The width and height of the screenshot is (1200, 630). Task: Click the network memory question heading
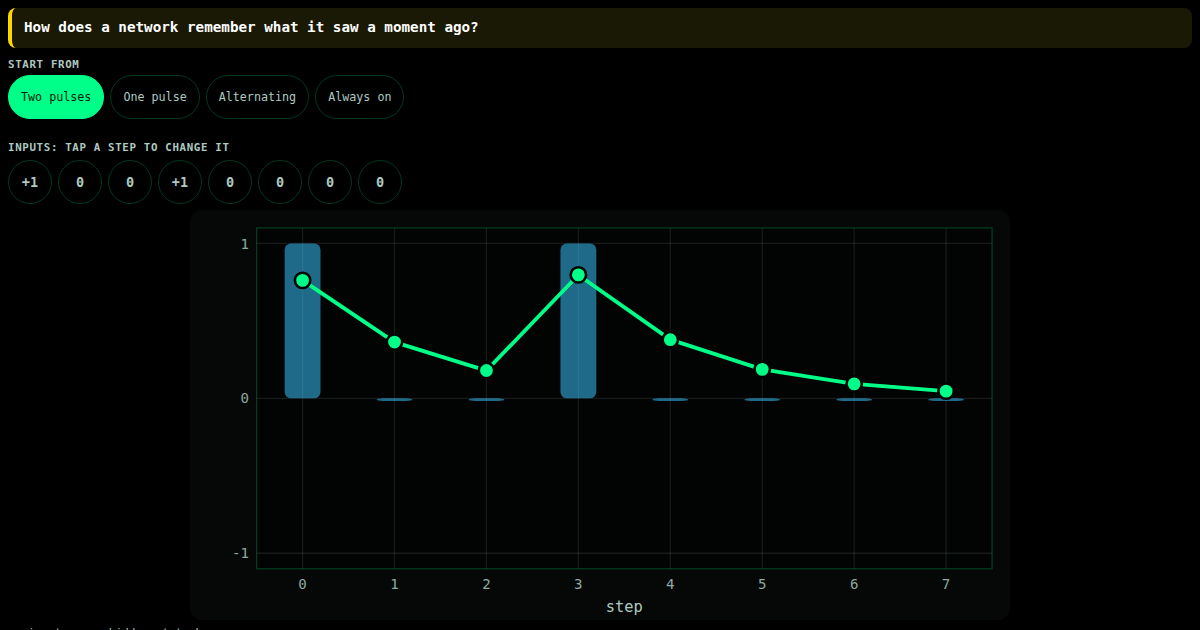point(251,27)
